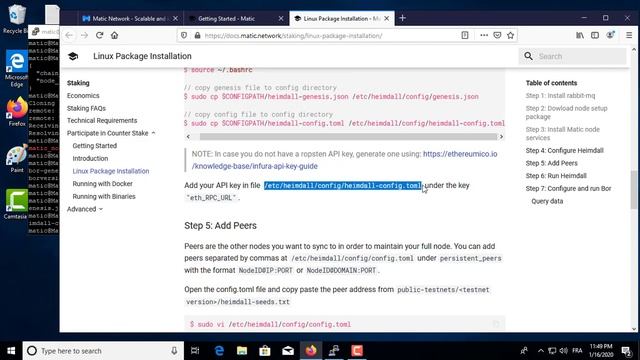640x360 pixels.
Task: Click the docs Search field
Action: [x=572, y=56]
